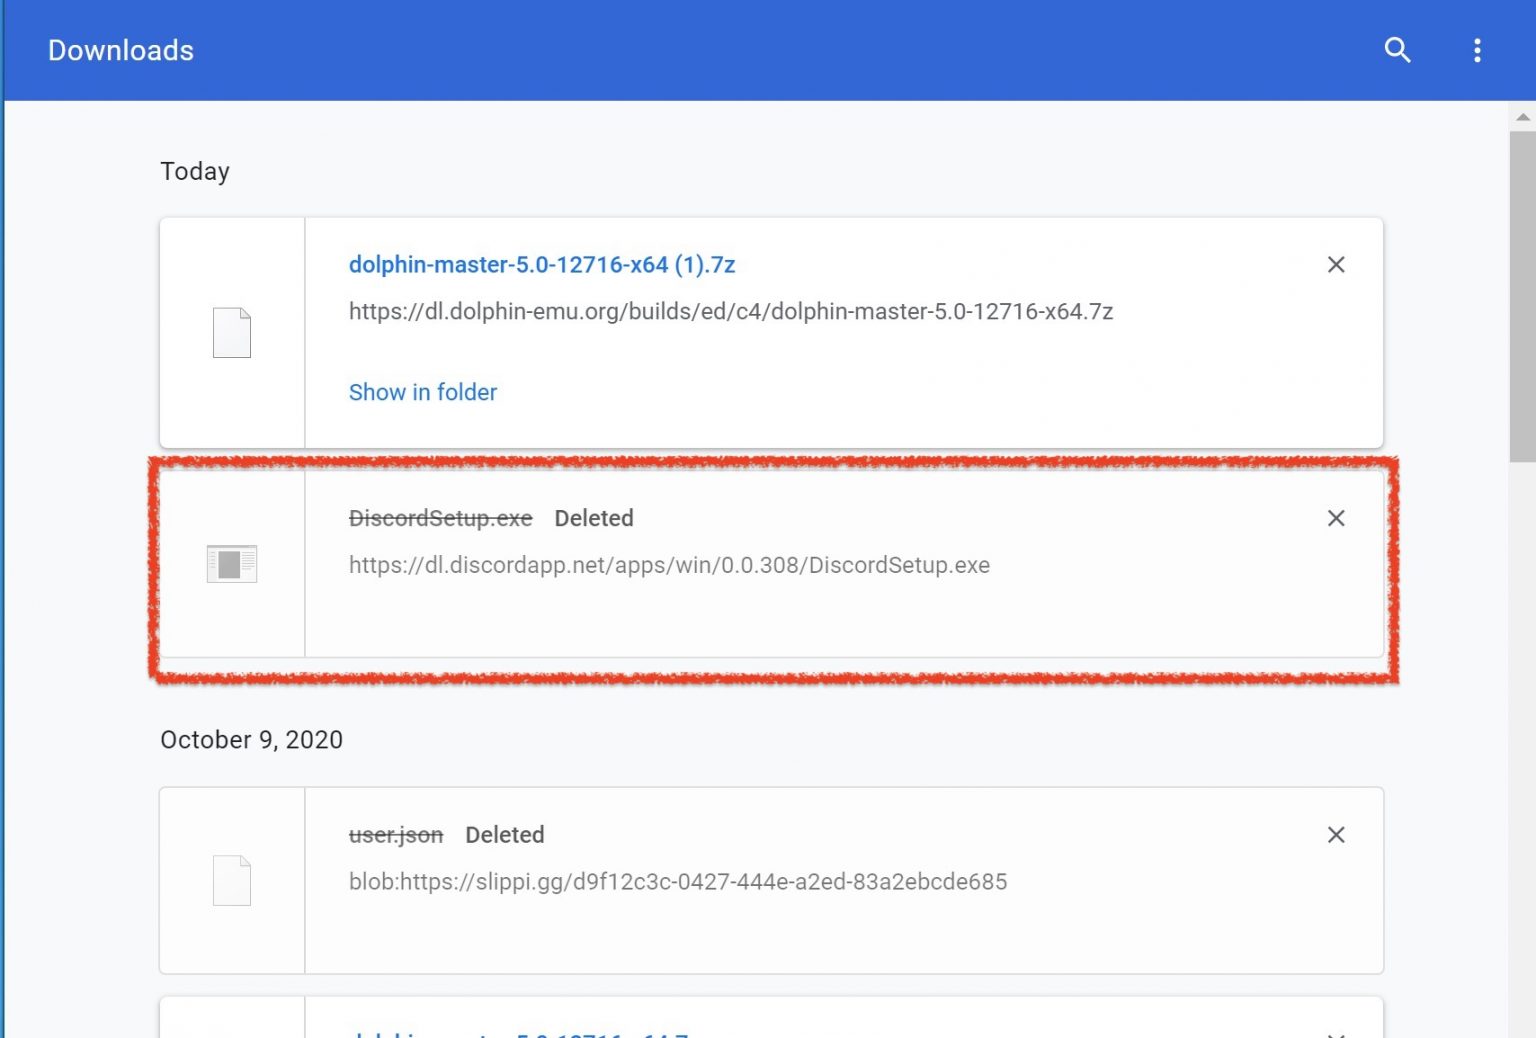
Task: Click the struck-through user.json file name
Action: [395, 835]
